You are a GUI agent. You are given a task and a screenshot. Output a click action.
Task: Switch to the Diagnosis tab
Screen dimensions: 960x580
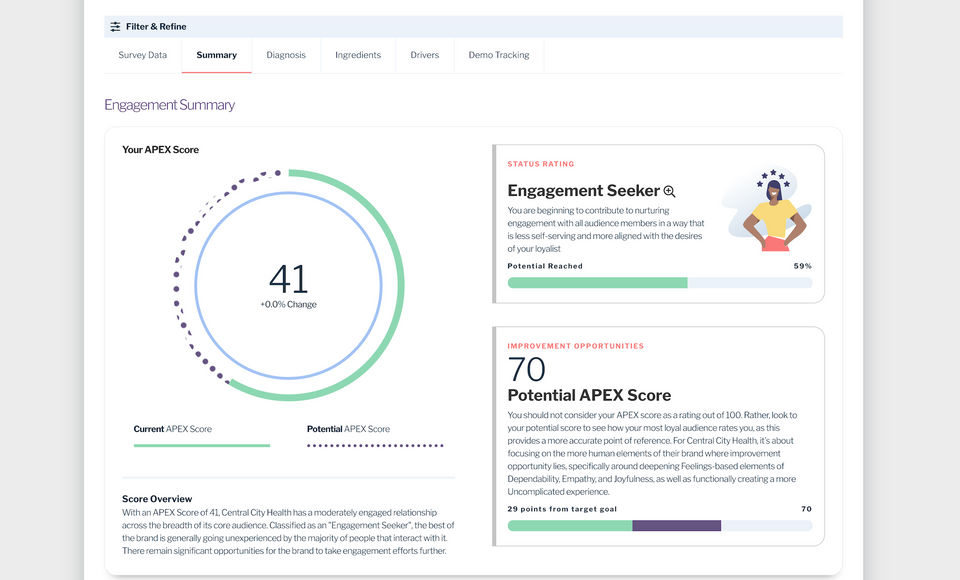pos(286,55)
